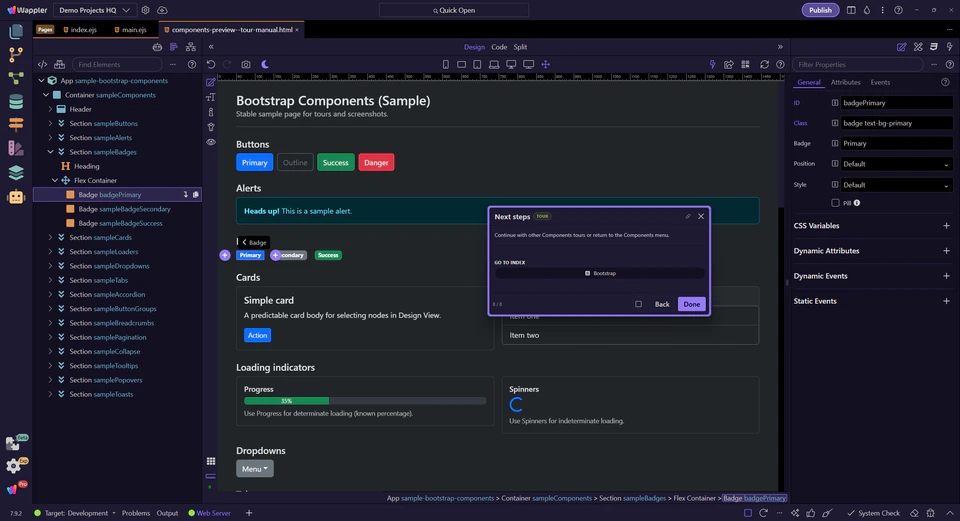Toggle the binding icon next to the Style field
The width and height of the screenshot is (960, 521).
tap(834, 185)
